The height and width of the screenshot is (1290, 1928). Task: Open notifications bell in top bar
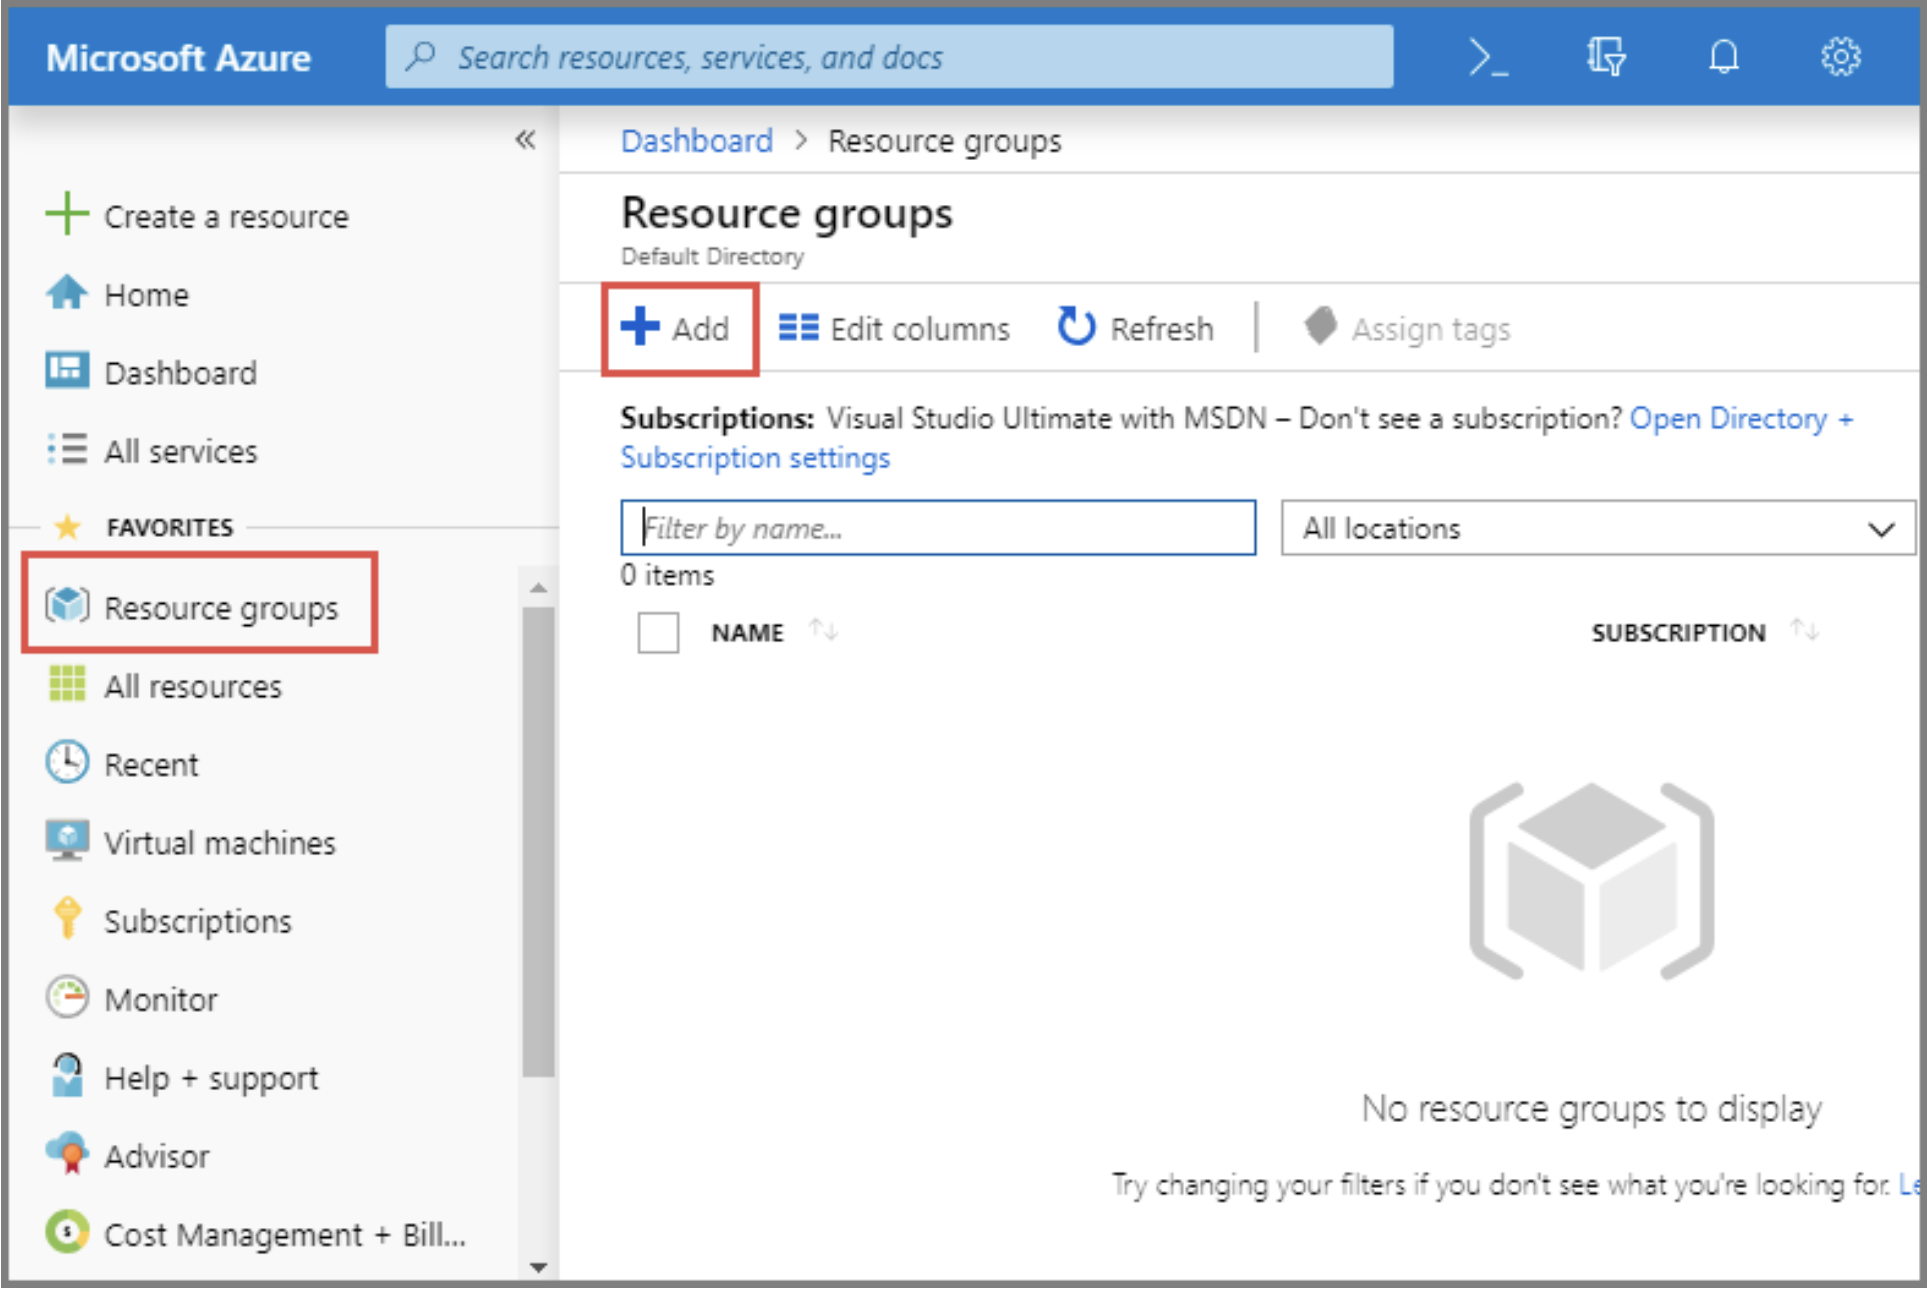(1722, 56)
